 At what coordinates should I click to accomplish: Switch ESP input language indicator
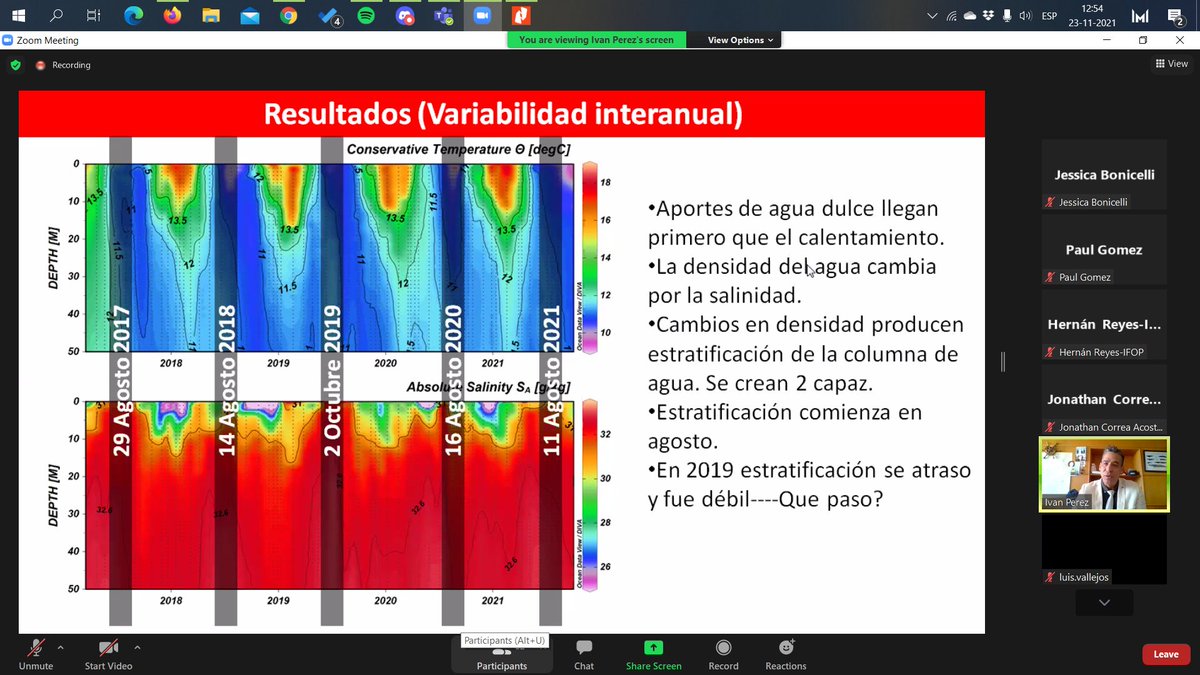coord(1050,16)
